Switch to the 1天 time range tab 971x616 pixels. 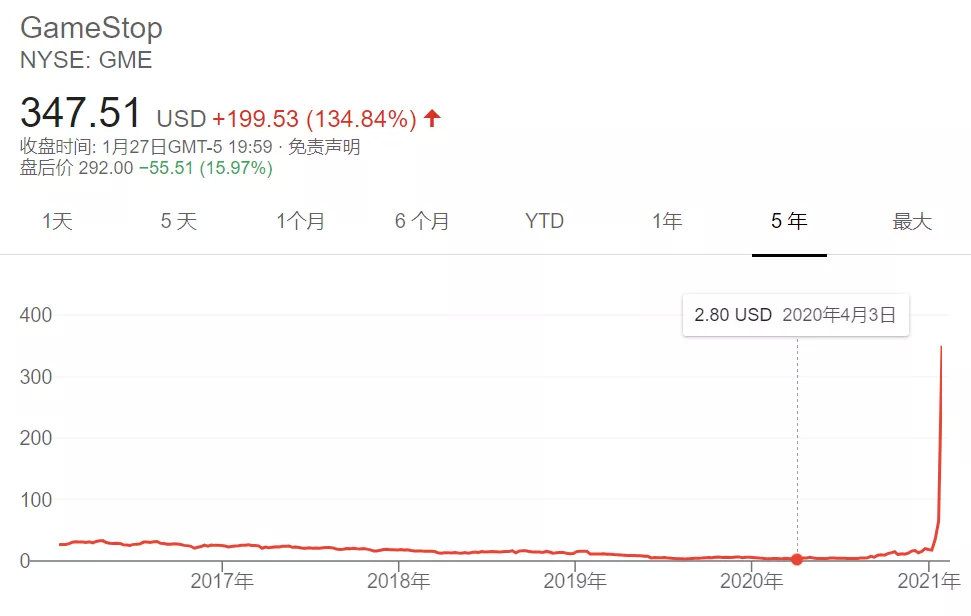(57, 221)
